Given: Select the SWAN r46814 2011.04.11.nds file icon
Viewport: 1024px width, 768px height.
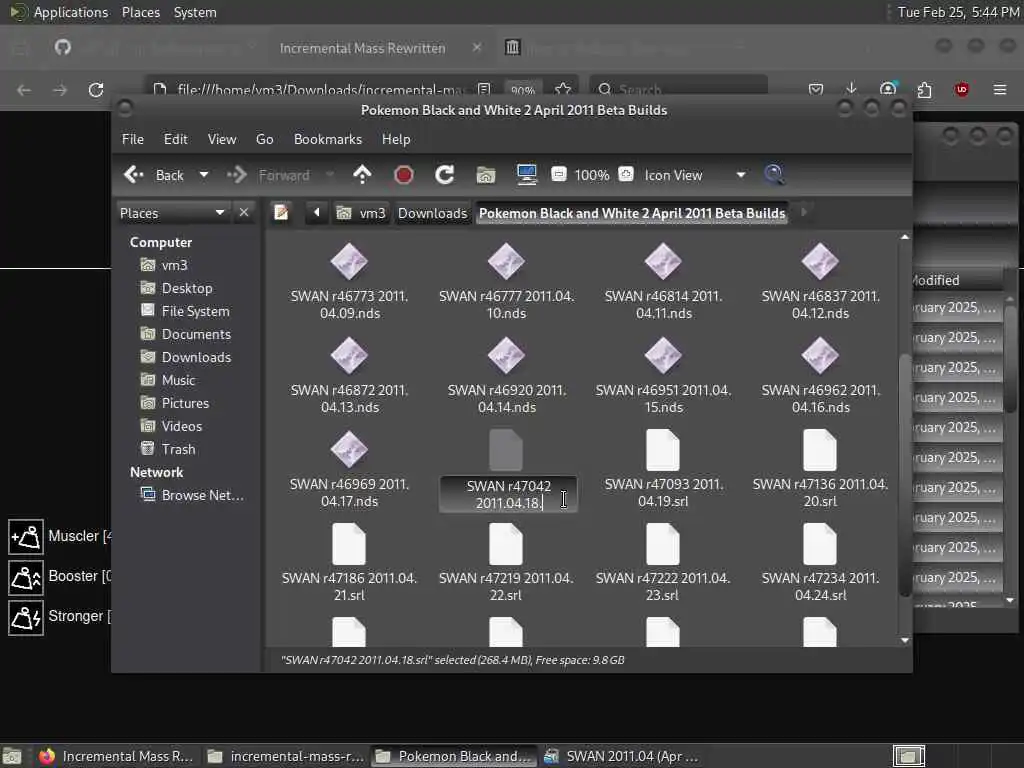Looking at the screenshot, I should [663, 262].
